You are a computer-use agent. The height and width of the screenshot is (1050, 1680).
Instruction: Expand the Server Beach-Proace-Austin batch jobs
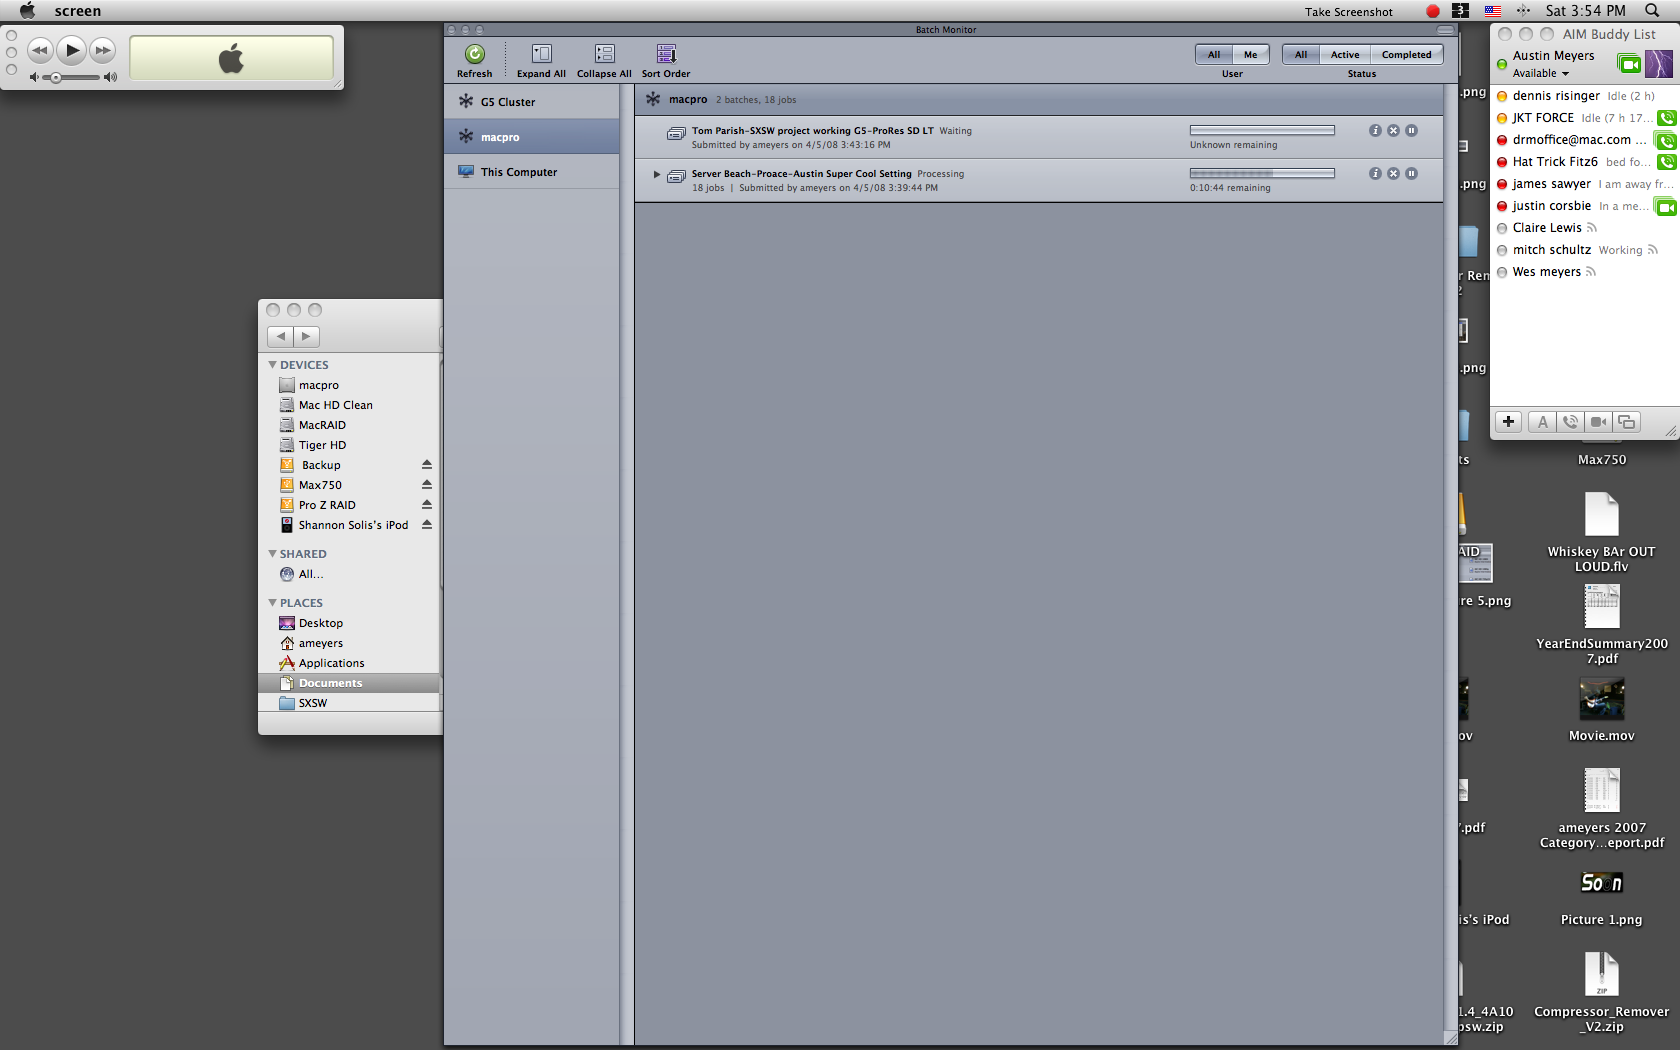[x=657, y=174]
